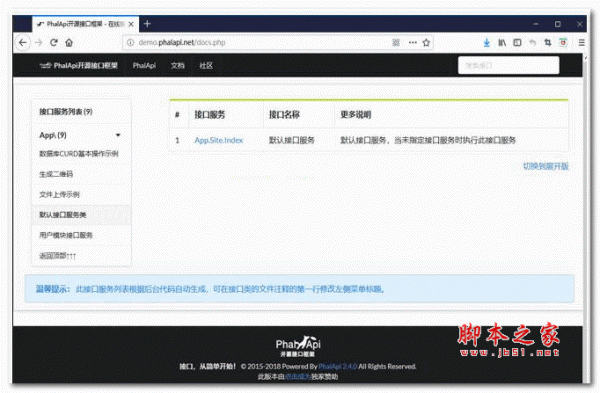Image resolution: width=600 pixels, height=393 pixels.
Task: Click the 切换到展开版 link
Action: (x=546, y=166)
